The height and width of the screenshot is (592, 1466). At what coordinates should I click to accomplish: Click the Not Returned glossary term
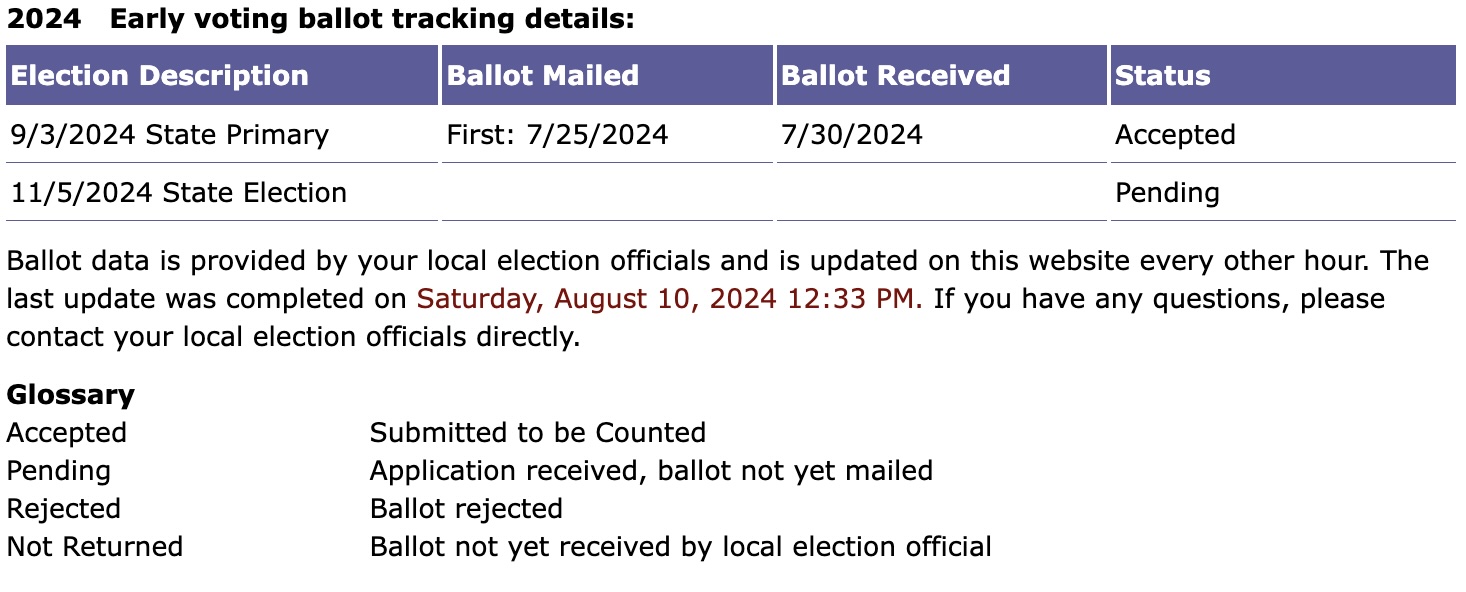(x=94, y=547)
